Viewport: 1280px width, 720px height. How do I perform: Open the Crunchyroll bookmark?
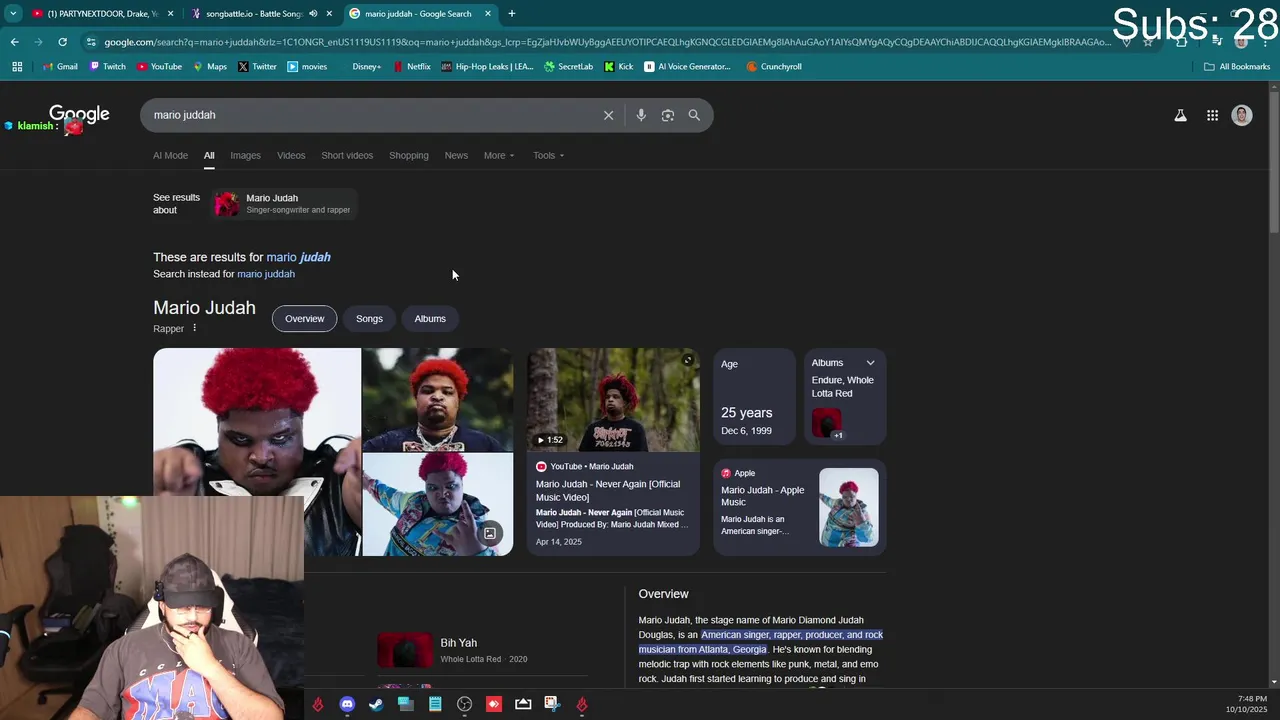click(774, 67)
